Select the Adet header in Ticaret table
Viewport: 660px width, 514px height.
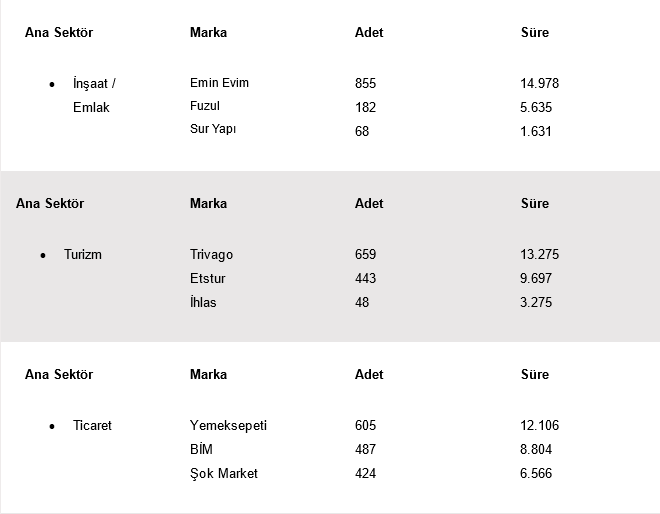(x=369, y=374)
